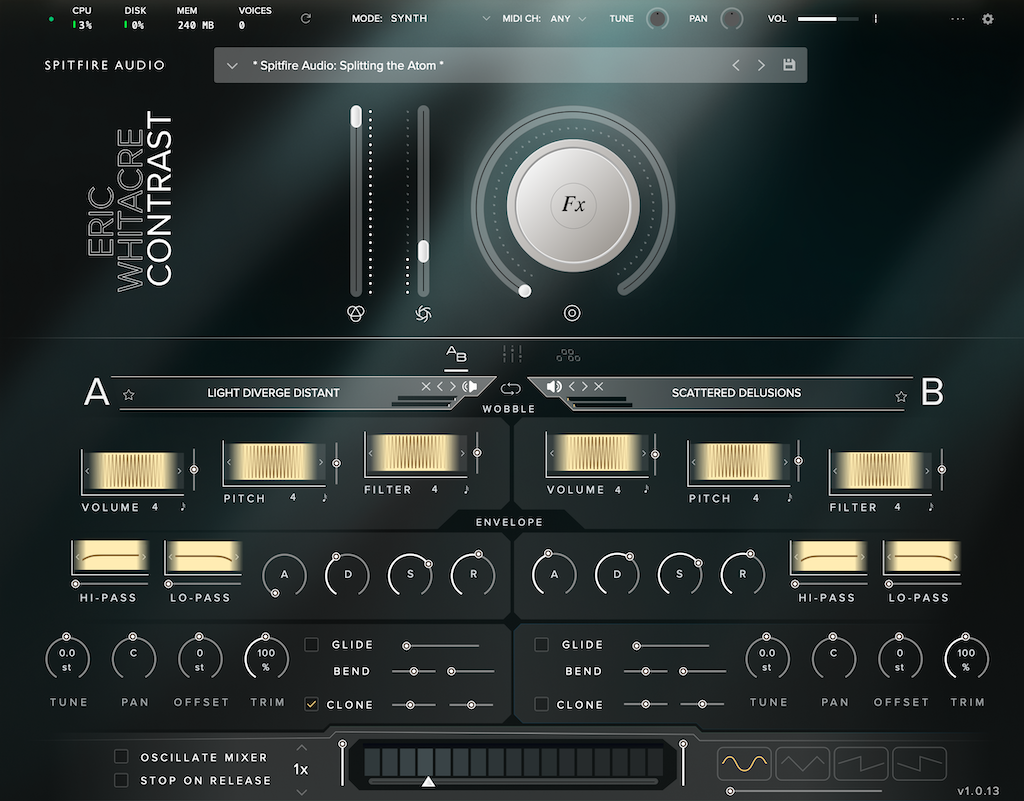Favorite layer B with the star

point(901,396)
